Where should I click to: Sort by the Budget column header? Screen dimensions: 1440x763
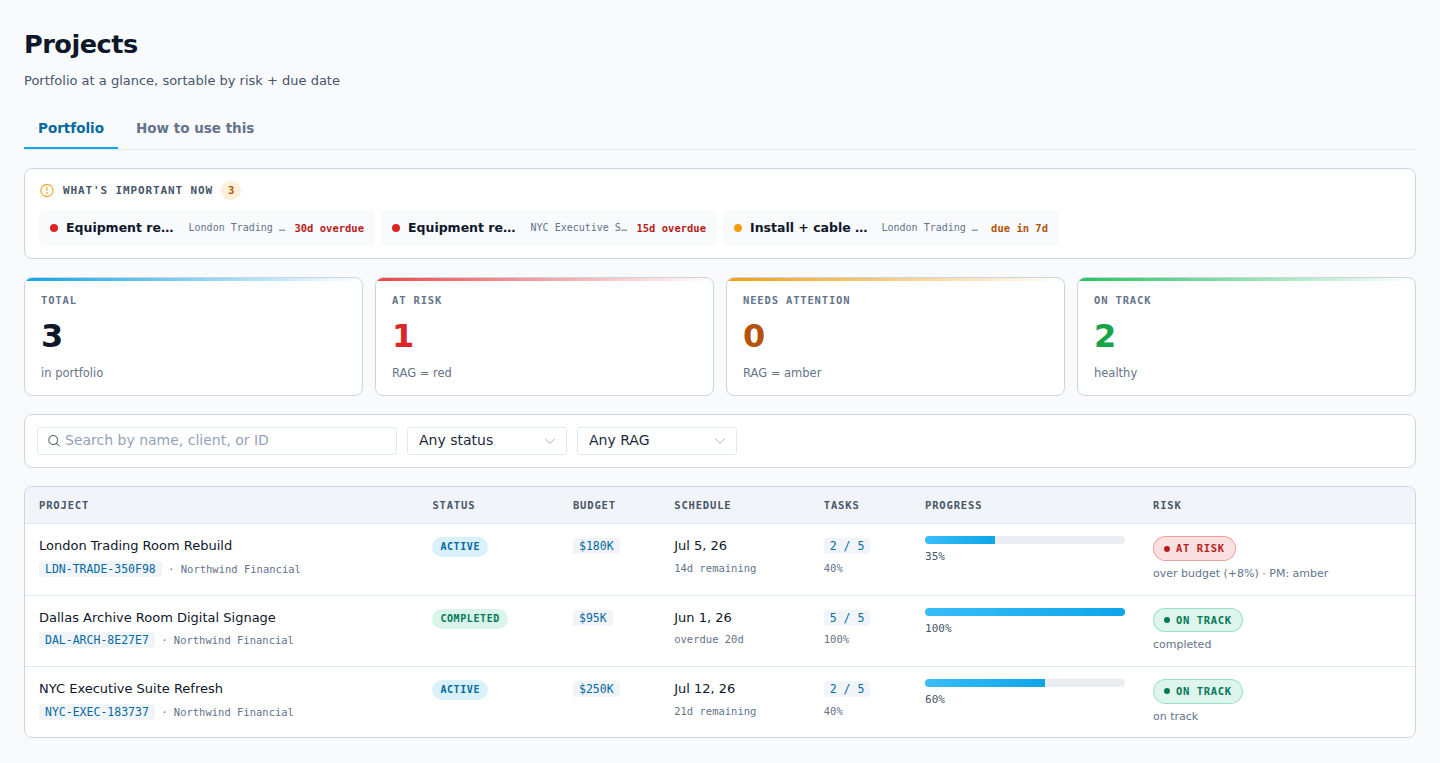[x=594, y=506]
